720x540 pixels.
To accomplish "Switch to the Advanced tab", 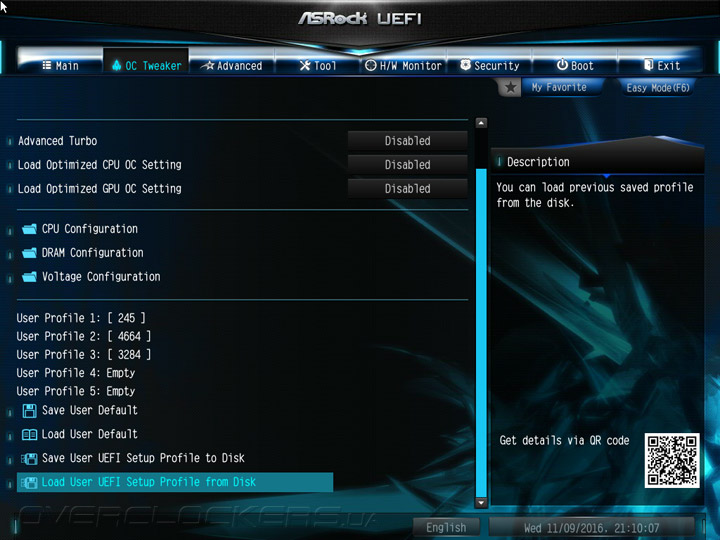I will 233,66.
